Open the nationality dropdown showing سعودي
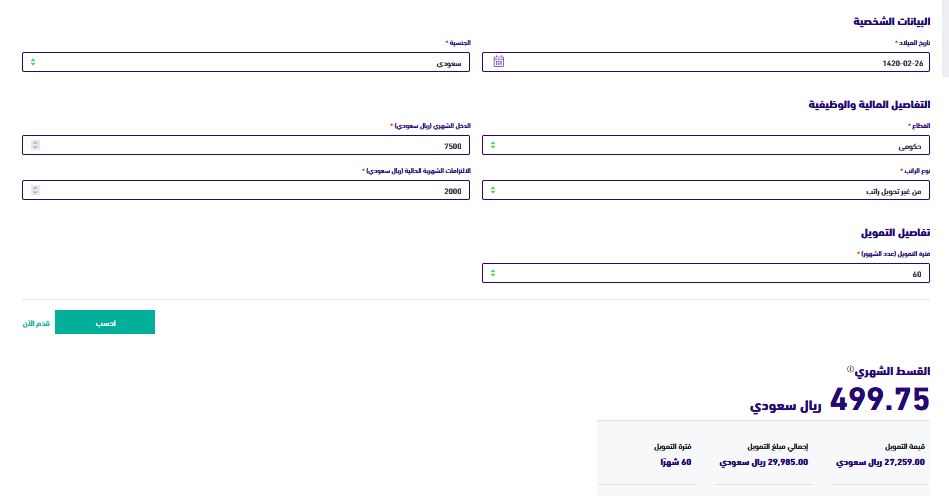Viewport: 949px width, 496px height. click(246, 62)
